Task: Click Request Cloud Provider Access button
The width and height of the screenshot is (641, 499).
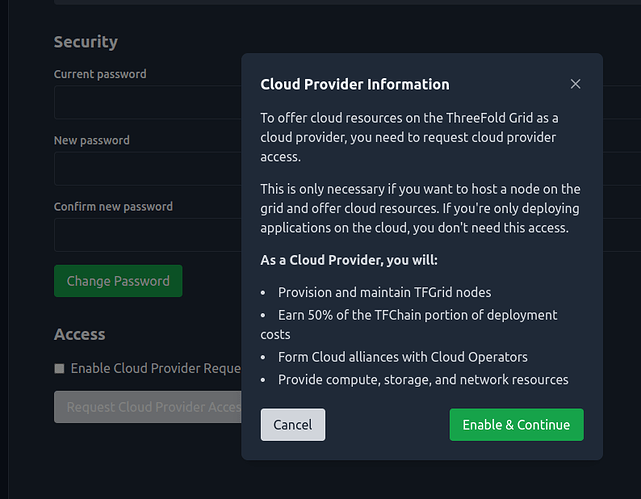Action: [x=148, y=407]
